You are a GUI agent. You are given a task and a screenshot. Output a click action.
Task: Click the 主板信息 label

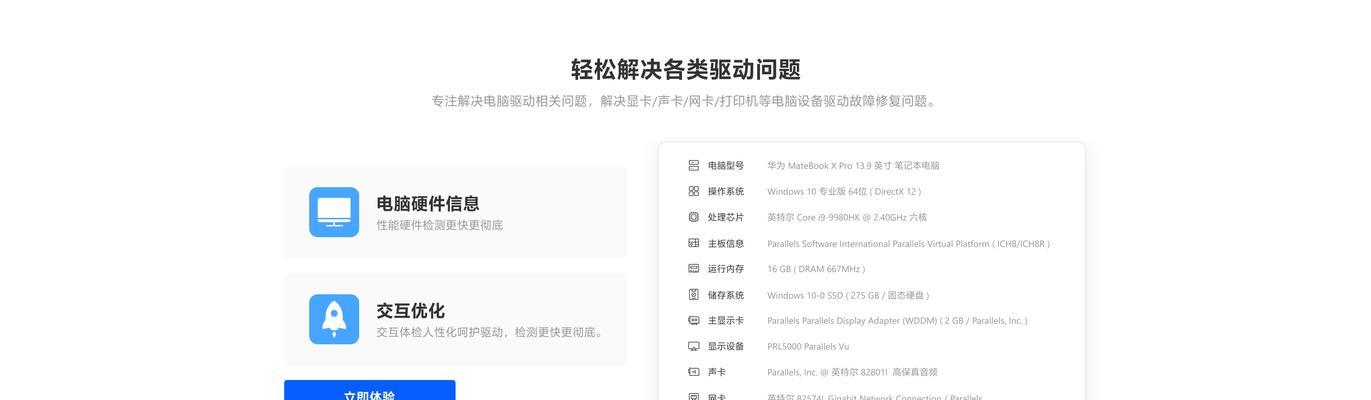[726, 243]
